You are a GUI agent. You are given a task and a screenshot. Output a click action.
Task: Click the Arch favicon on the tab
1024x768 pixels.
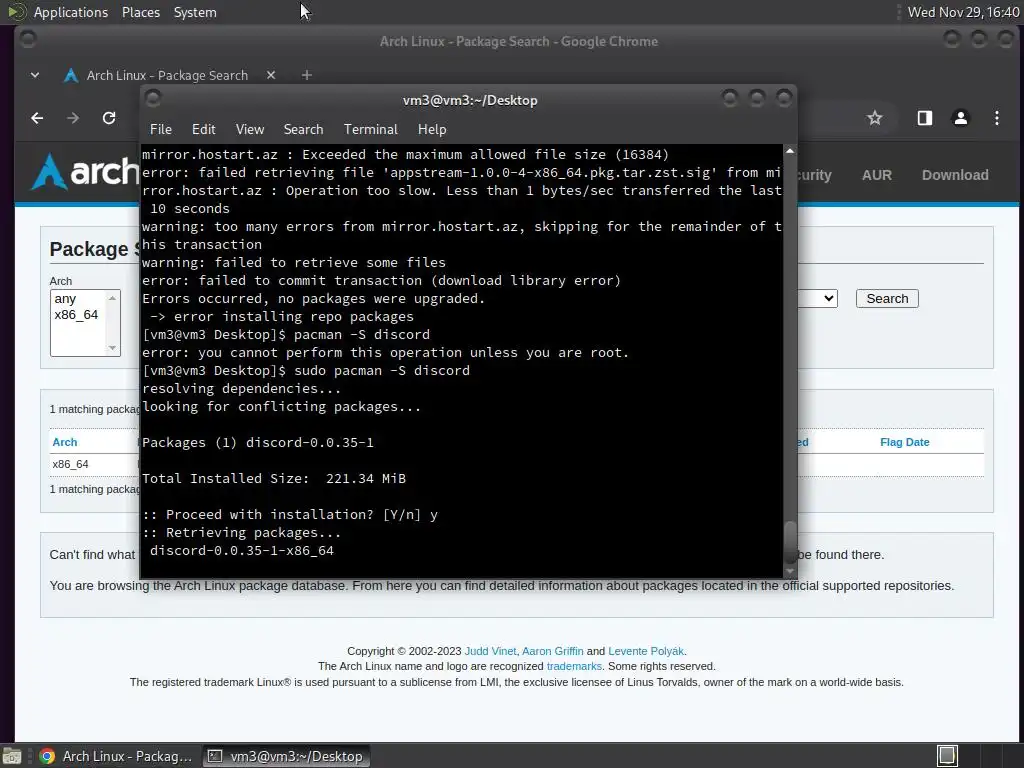tap(71, 75)
